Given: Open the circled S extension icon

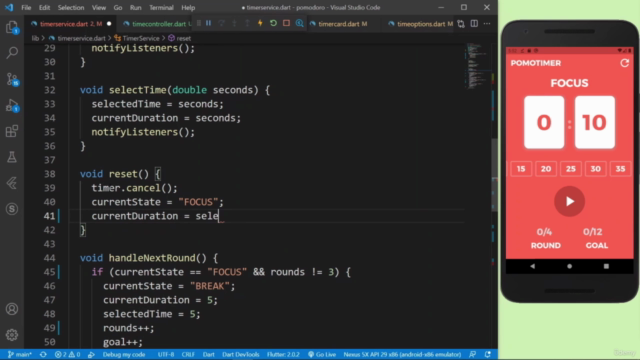Looking at the screenshot, I should tap(12, 209).
